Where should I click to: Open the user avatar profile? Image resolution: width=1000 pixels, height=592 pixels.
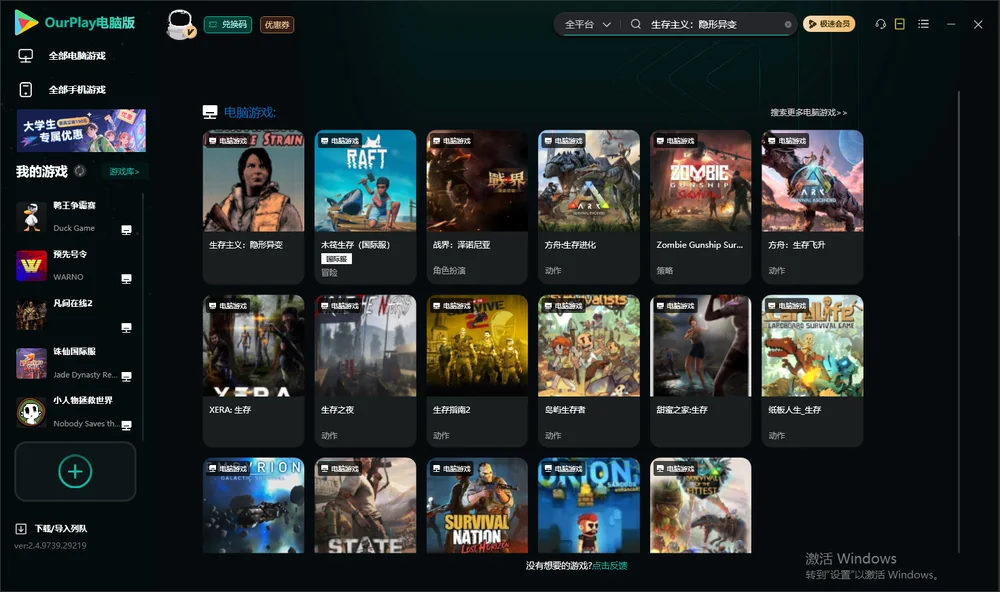(180, 24)
